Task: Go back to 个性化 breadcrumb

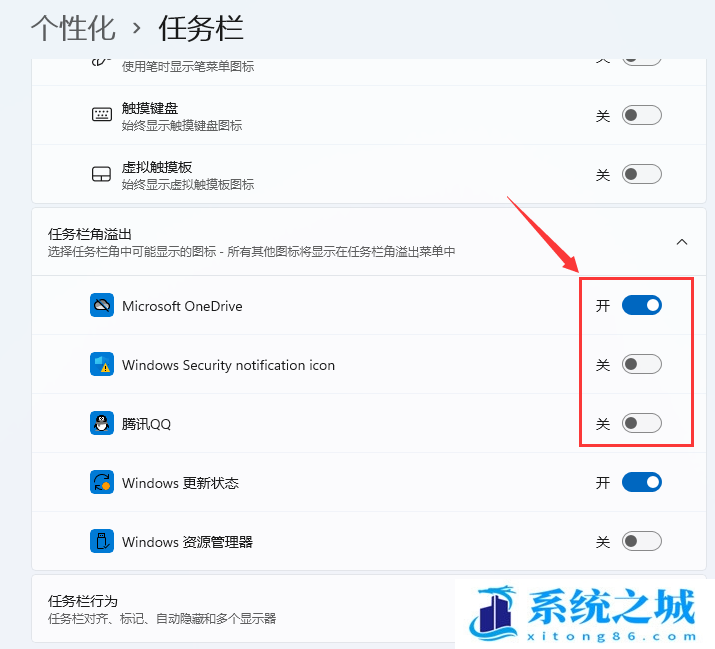Action: (73, 28)
